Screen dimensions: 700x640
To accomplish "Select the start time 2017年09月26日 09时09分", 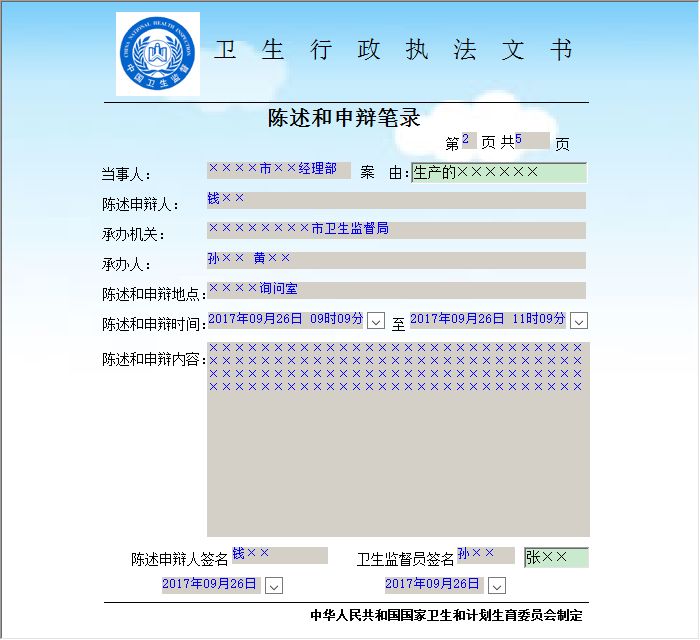I will (x=286, y=320).
